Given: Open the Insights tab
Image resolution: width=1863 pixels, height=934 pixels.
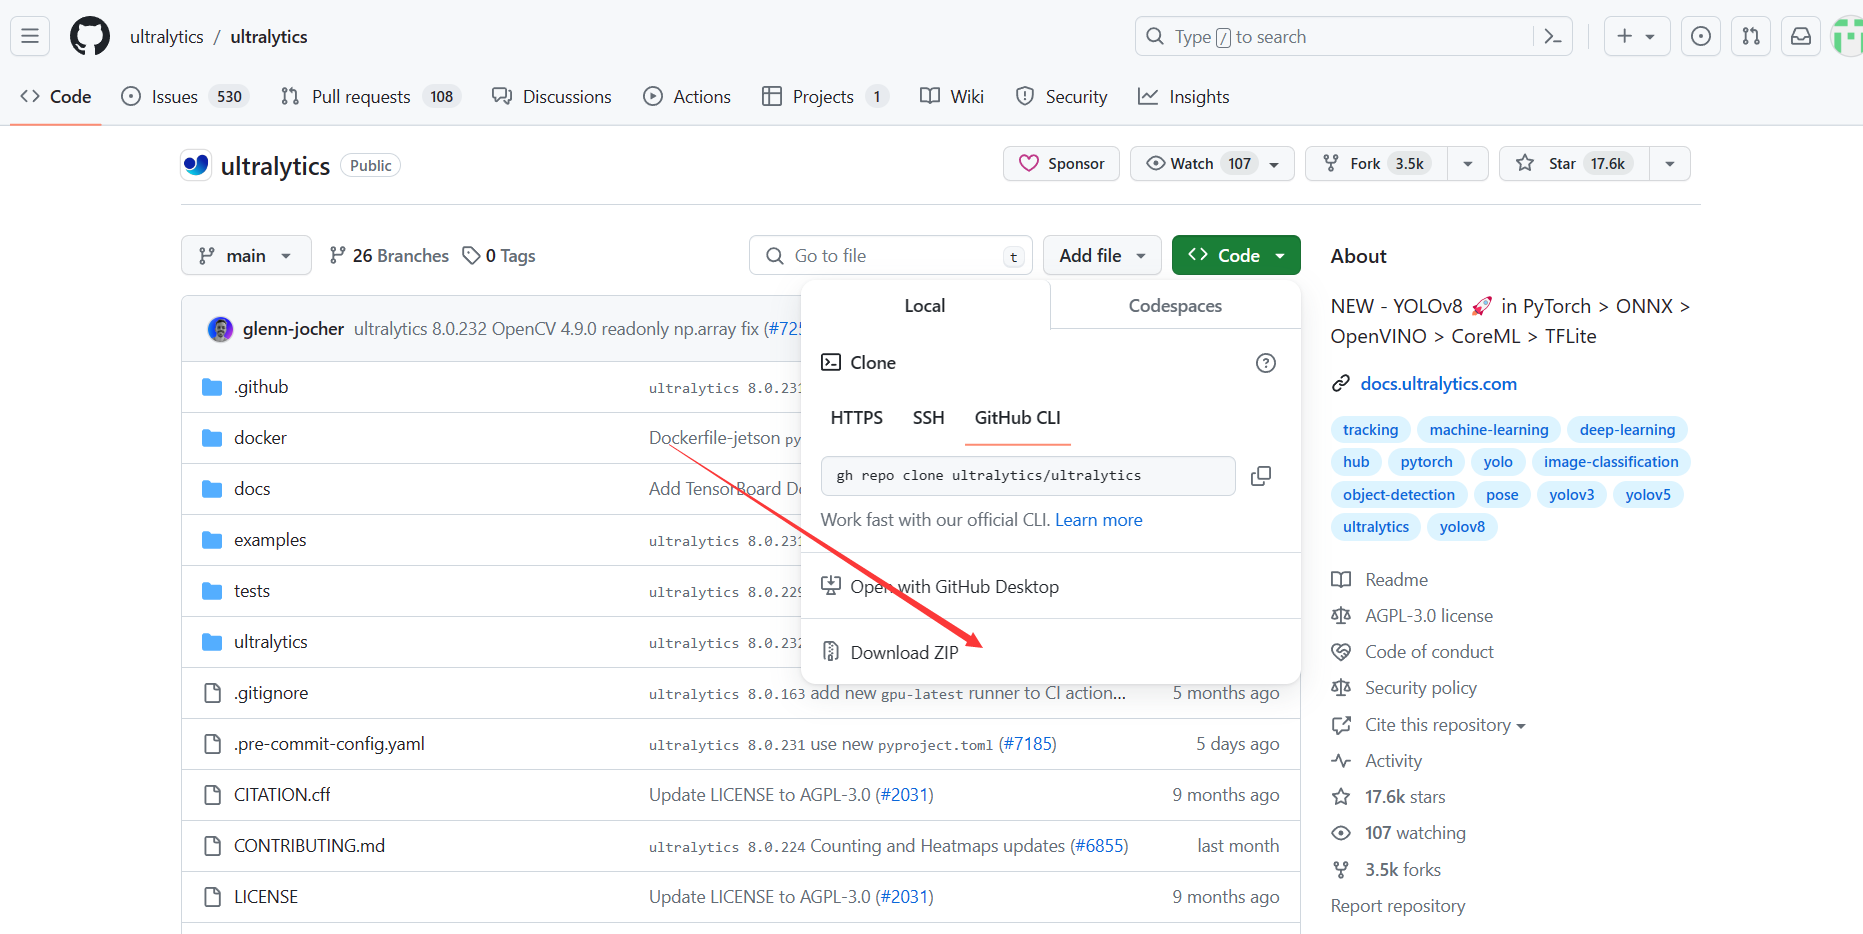Looking at the screenshot, I should [x=1184, y=97].
